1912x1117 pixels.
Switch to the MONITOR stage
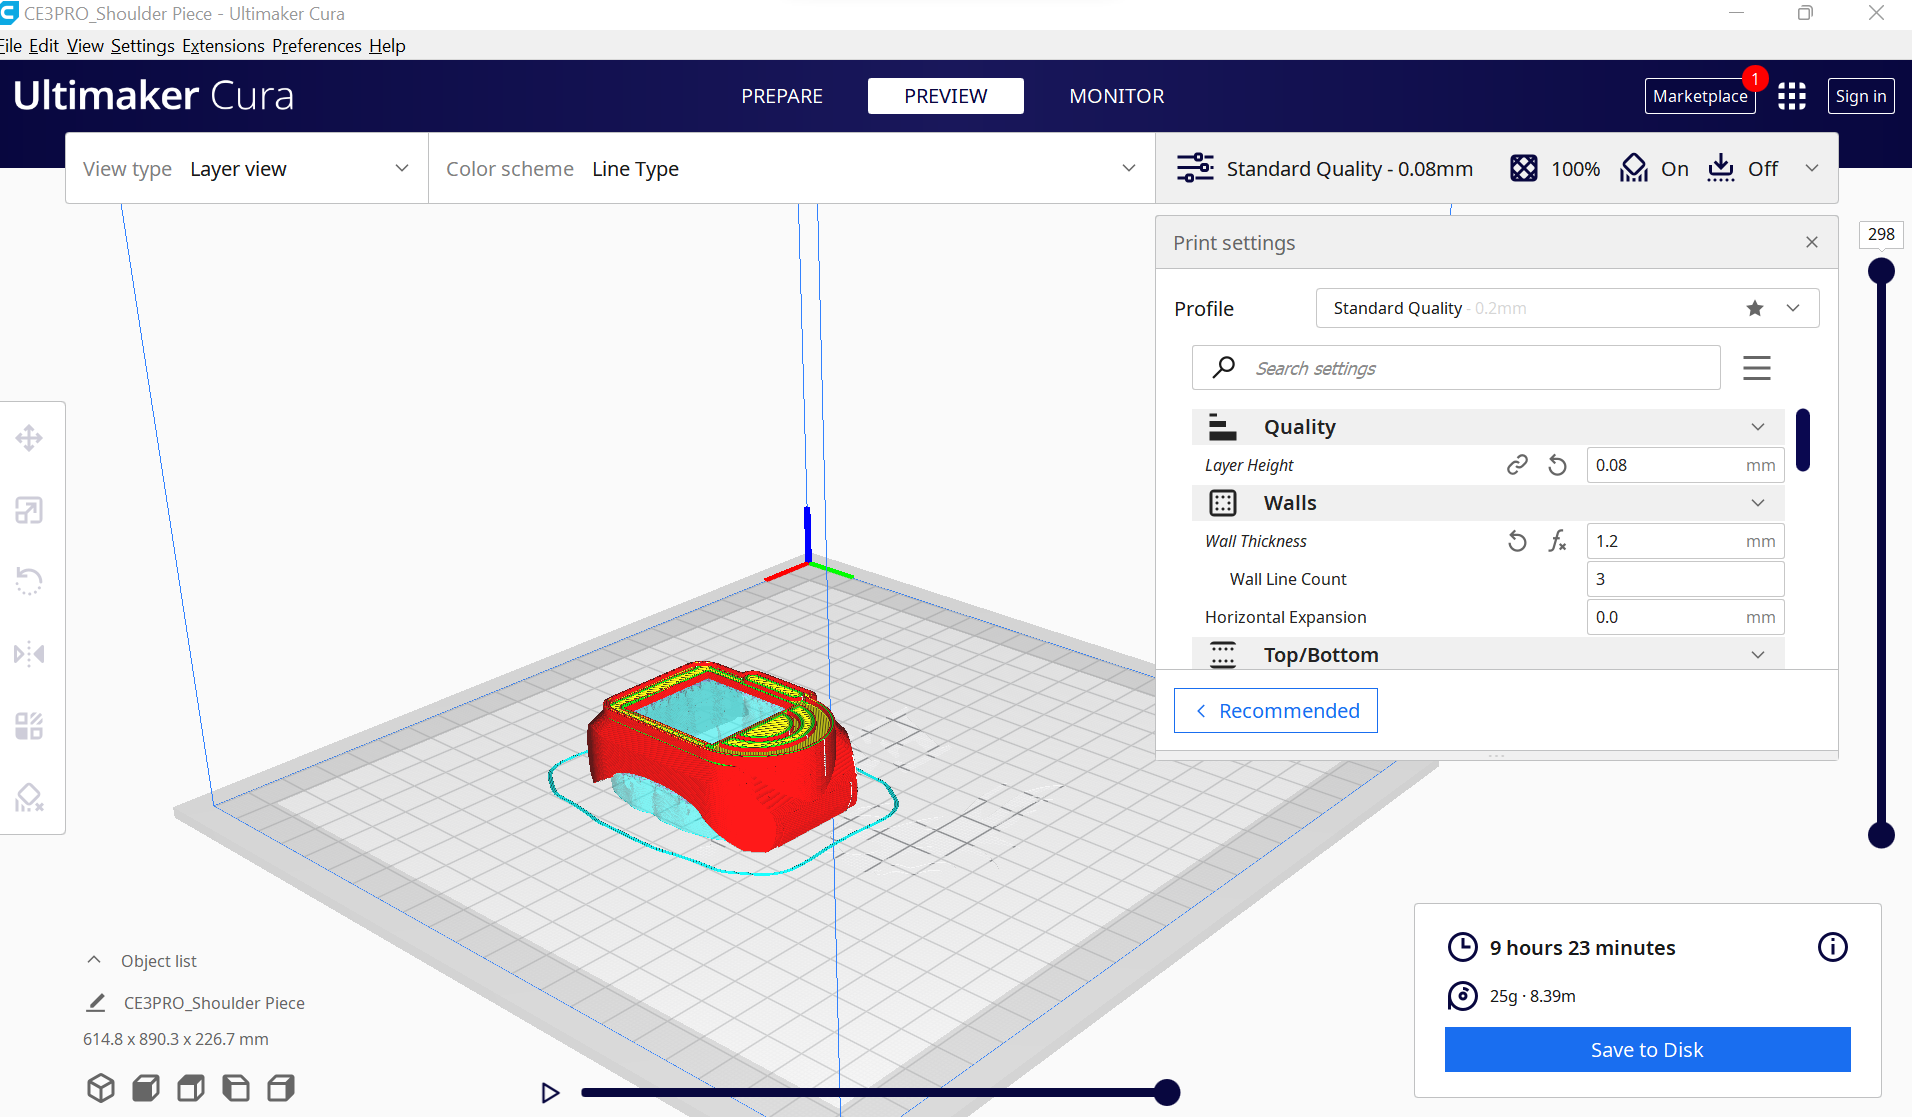pos(1117,96)
